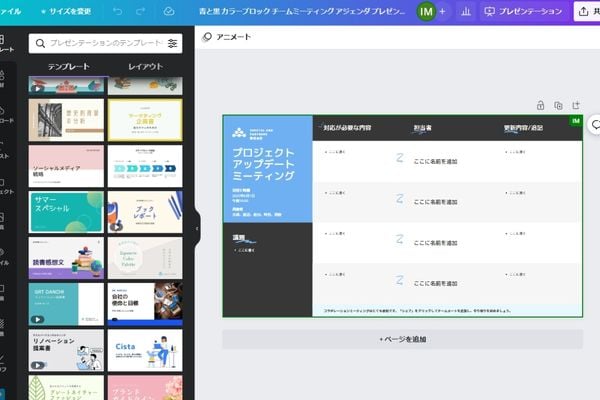Click the search magnifier icon
This screenshot has width=600, height=400.
pos(40,43)
